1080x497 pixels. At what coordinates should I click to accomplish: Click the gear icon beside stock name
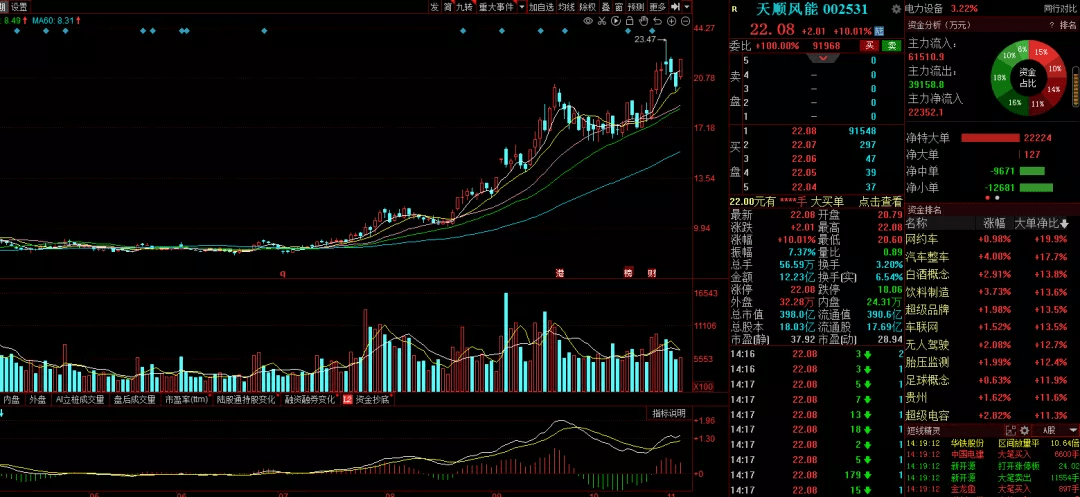tap(896, 9)
